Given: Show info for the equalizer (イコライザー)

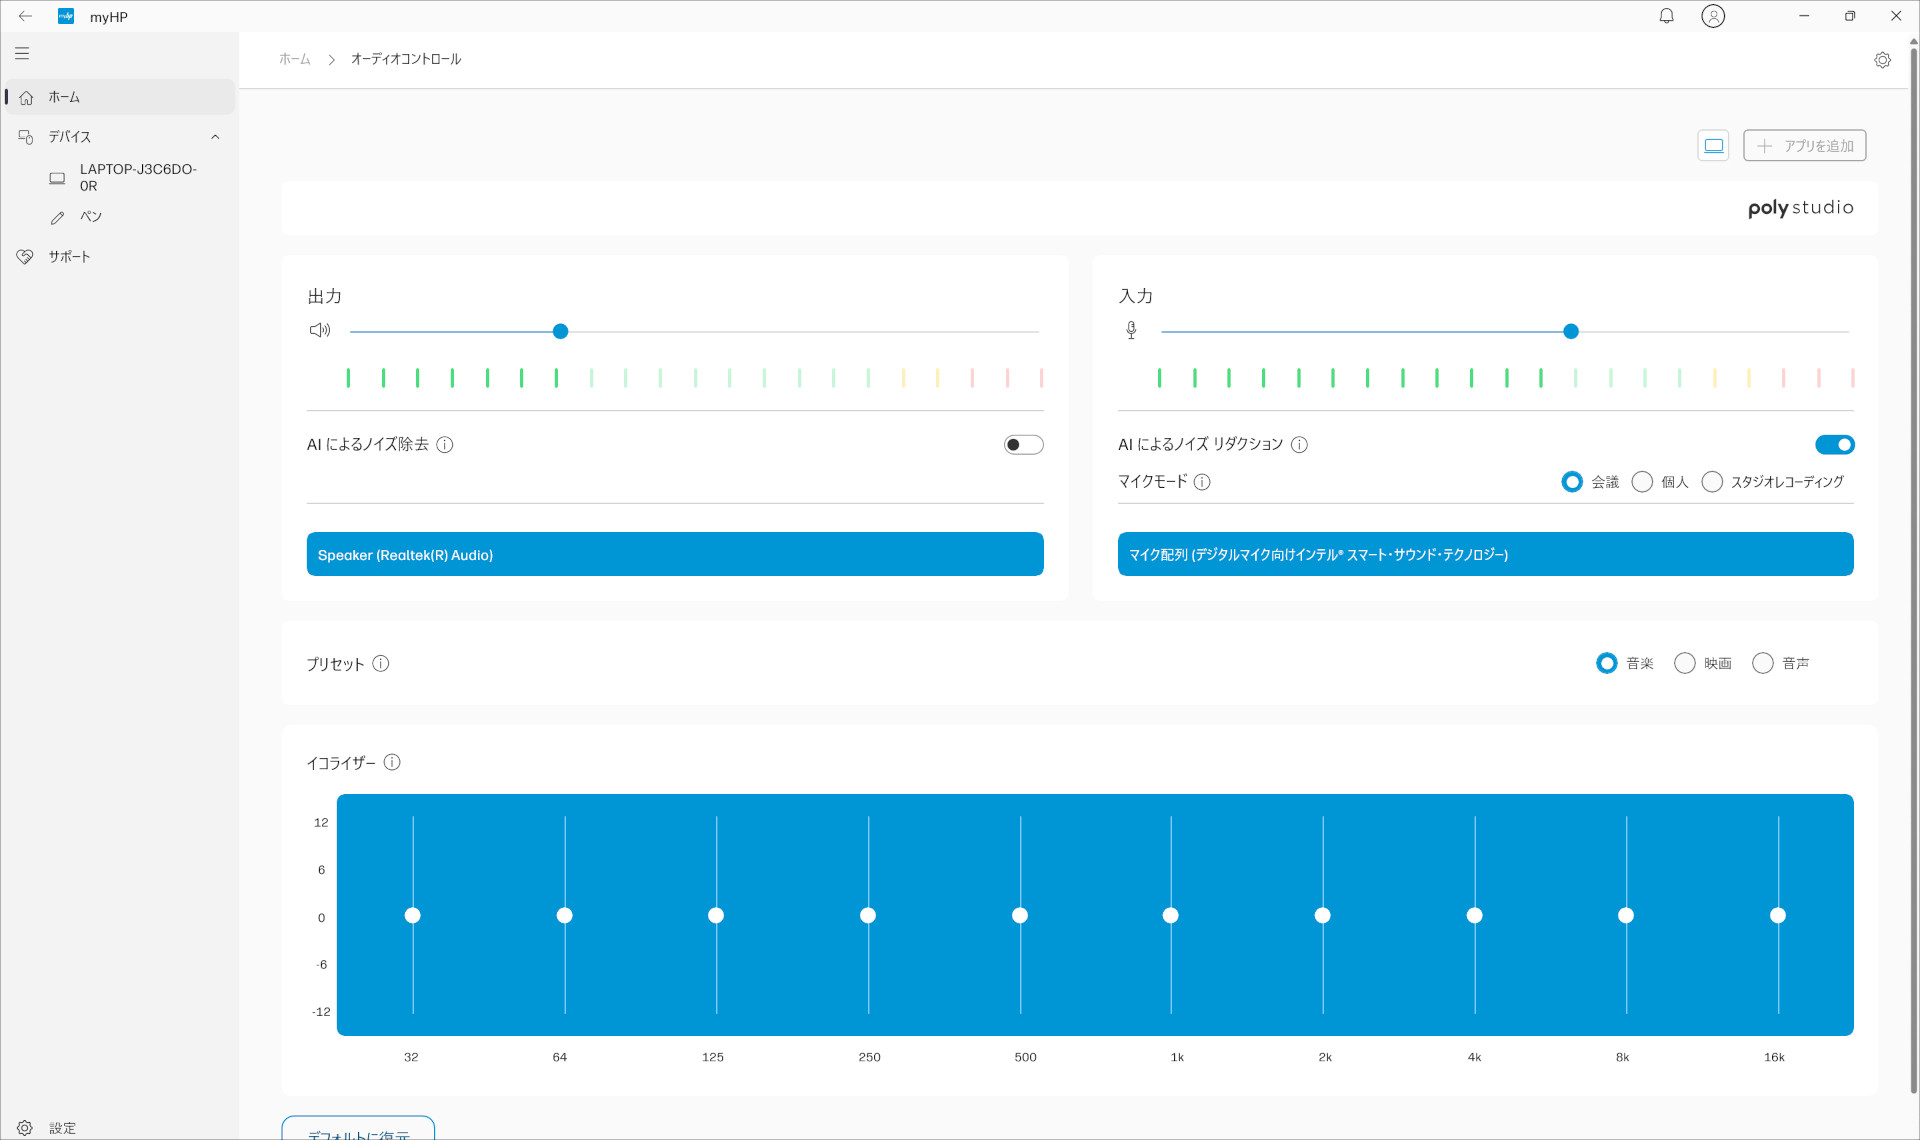Looking at the screenshot, I should 392,762.
